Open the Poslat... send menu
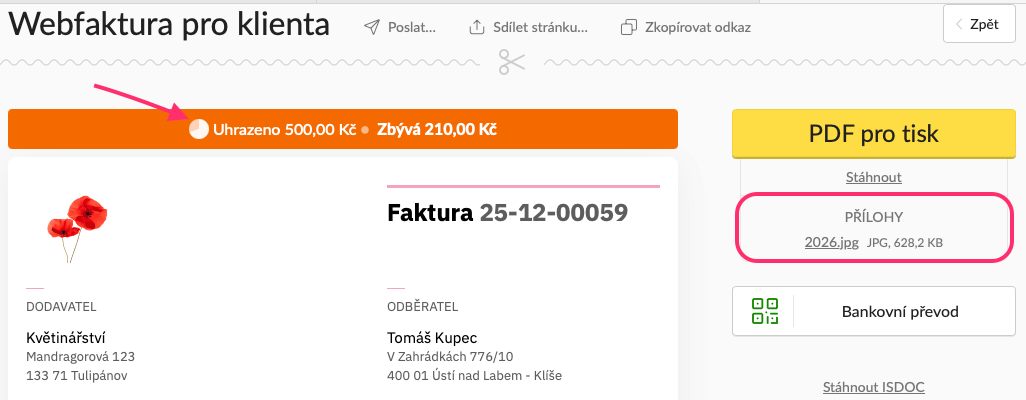The image size is (1026, 400). [411, 27]
